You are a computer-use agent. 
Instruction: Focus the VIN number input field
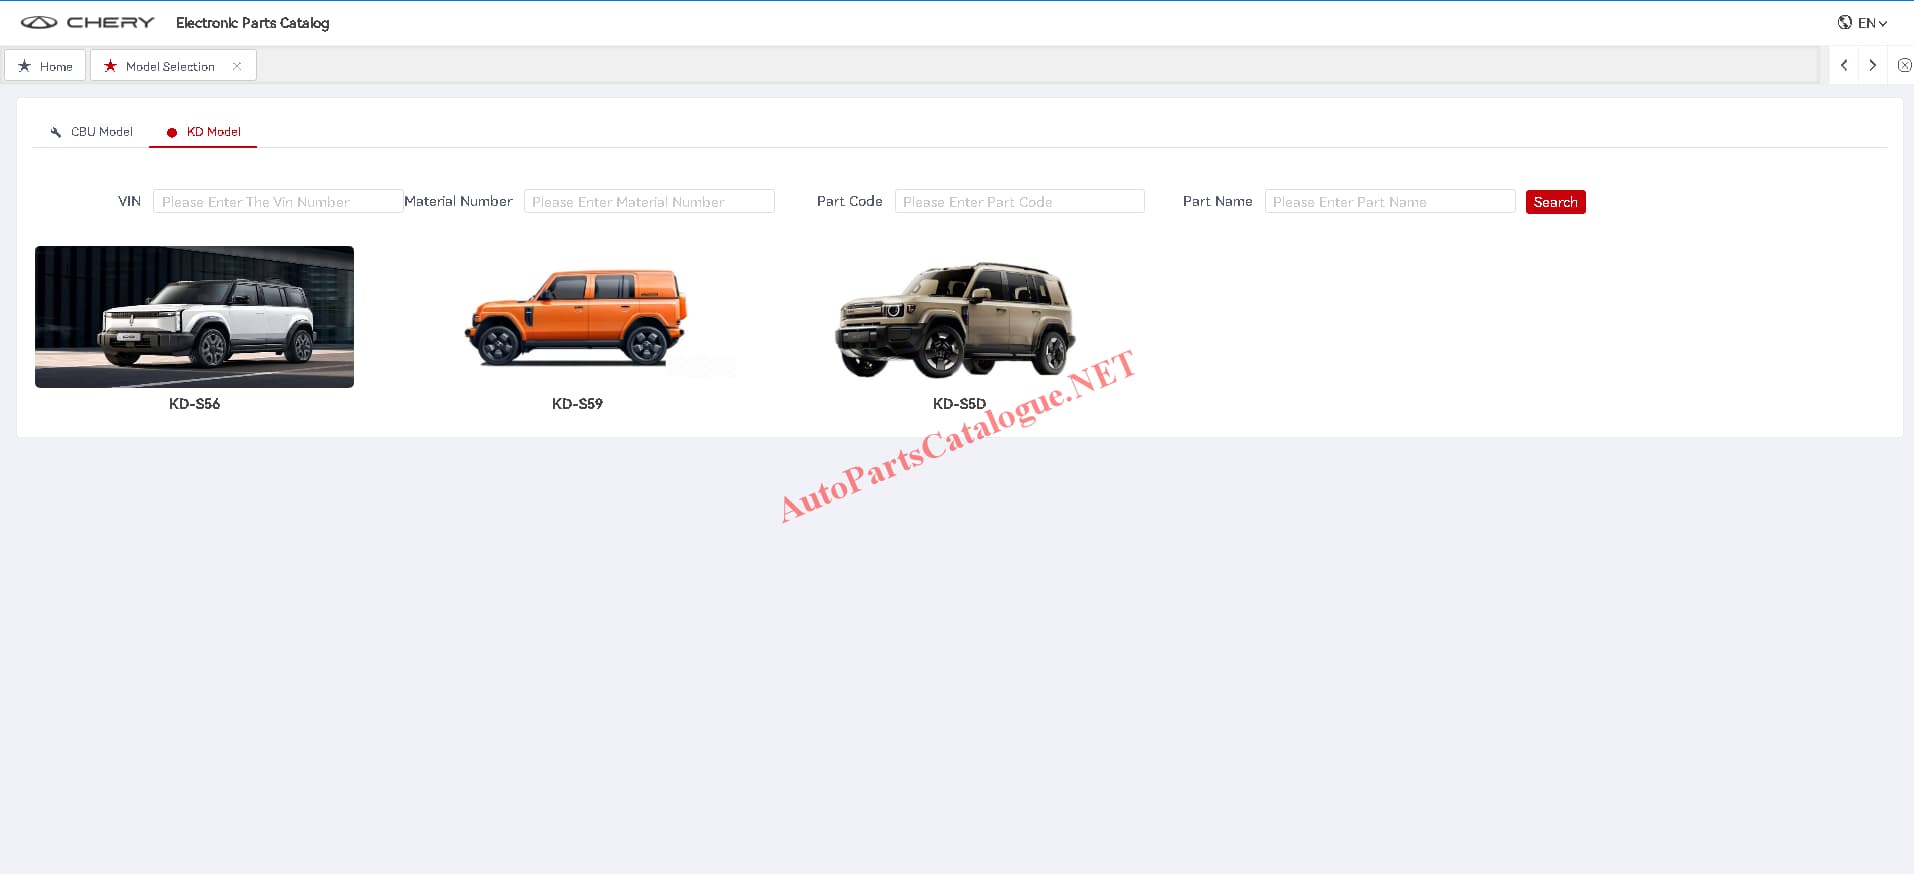tap(278, 201)
